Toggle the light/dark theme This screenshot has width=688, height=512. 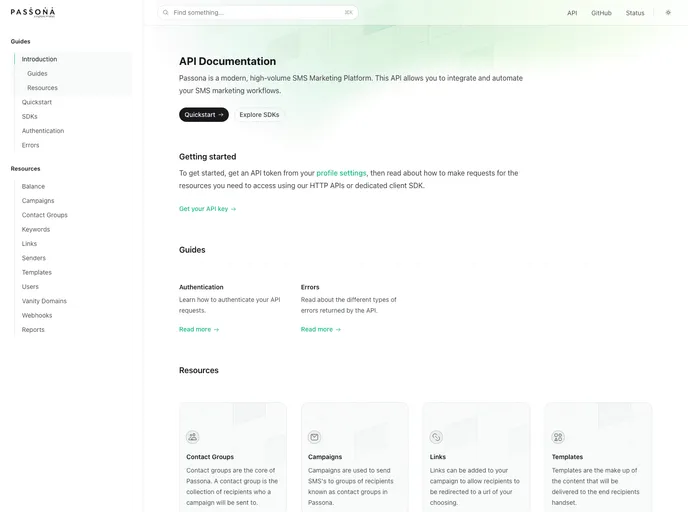tap(668, 13)
